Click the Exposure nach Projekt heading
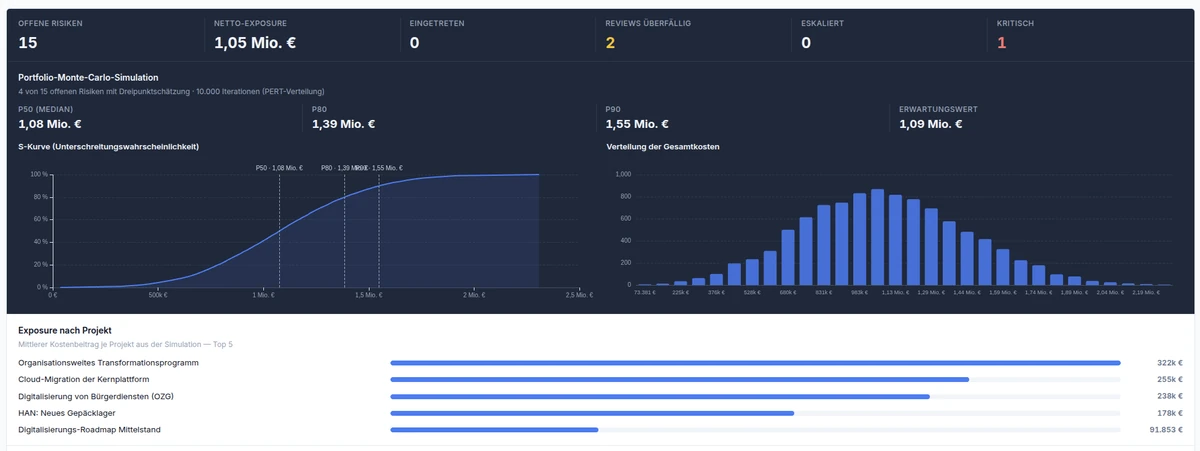Screen dimensions: 1200x451 click(65, 329)
